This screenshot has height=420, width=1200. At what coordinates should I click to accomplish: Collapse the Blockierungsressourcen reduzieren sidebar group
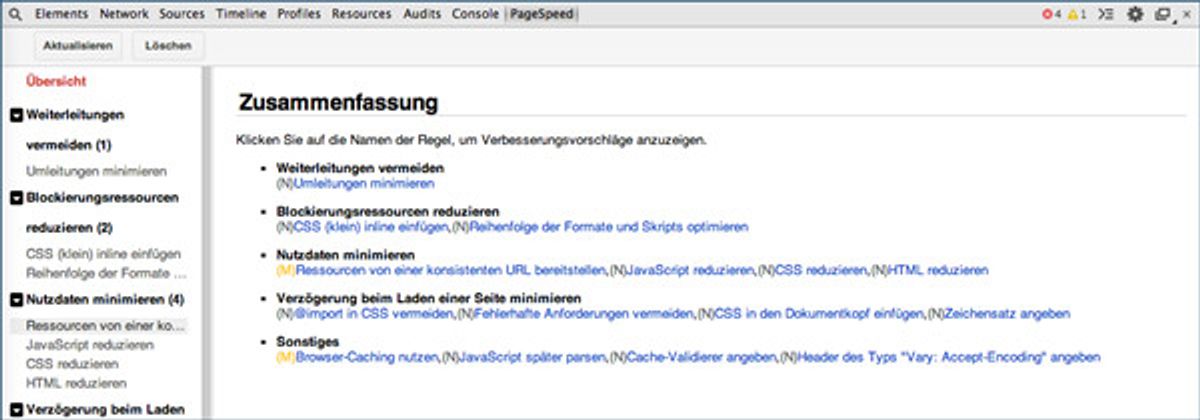tap(16, 198)
